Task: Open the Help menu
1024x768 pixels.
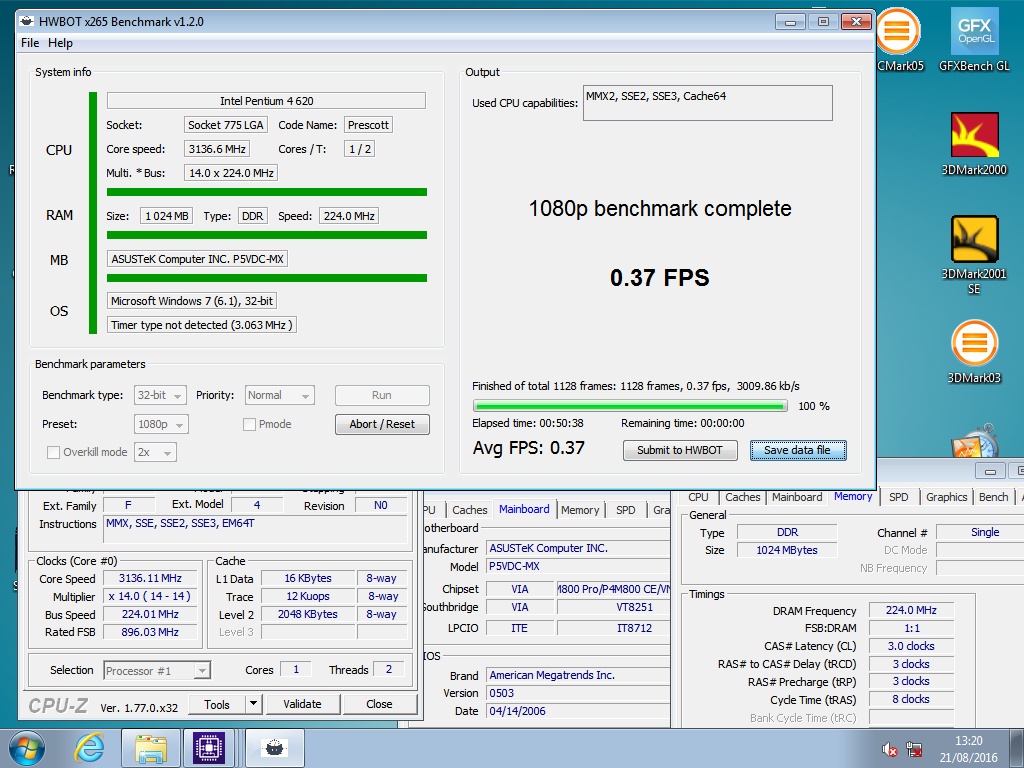Action: pos(60,43)
